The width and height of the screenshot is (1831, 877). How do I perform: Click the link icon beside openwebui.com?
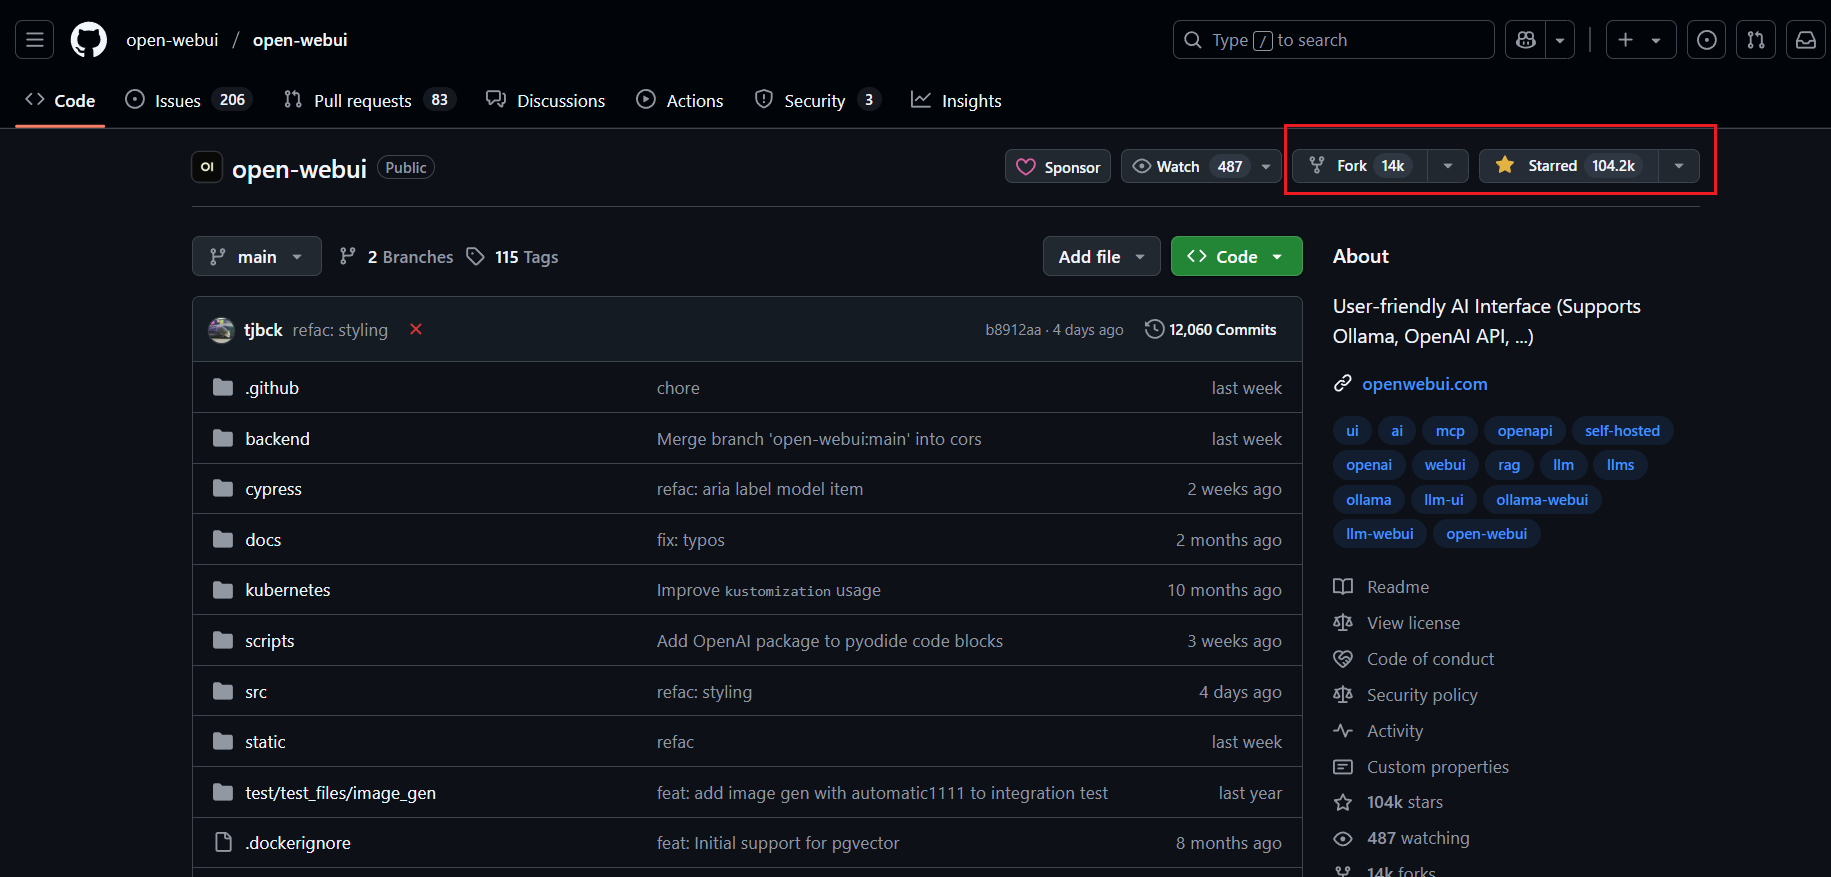[1343, 384]
